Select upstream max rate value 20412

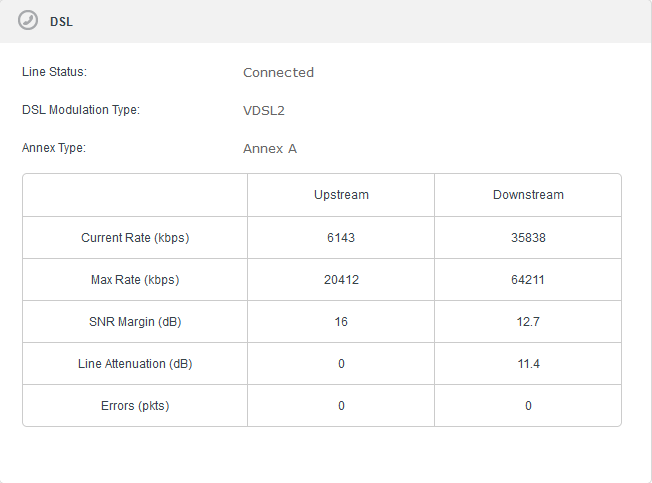point(341,280)
